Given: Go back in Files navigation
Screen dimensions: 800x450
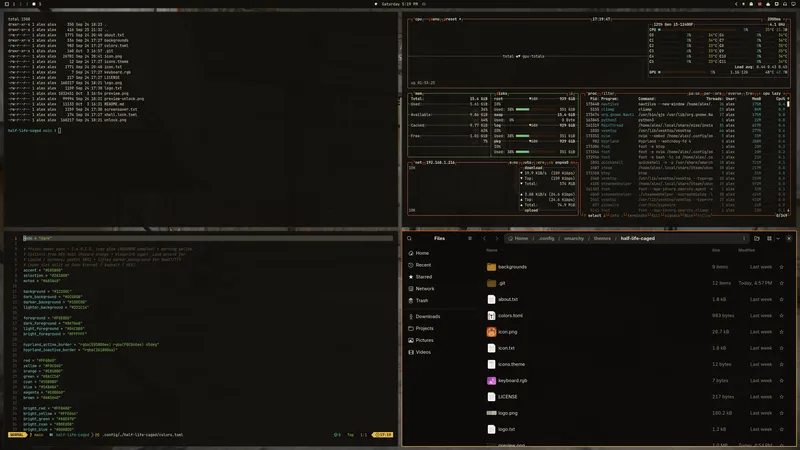Looking at the screenshot, I should coord(484,238).
